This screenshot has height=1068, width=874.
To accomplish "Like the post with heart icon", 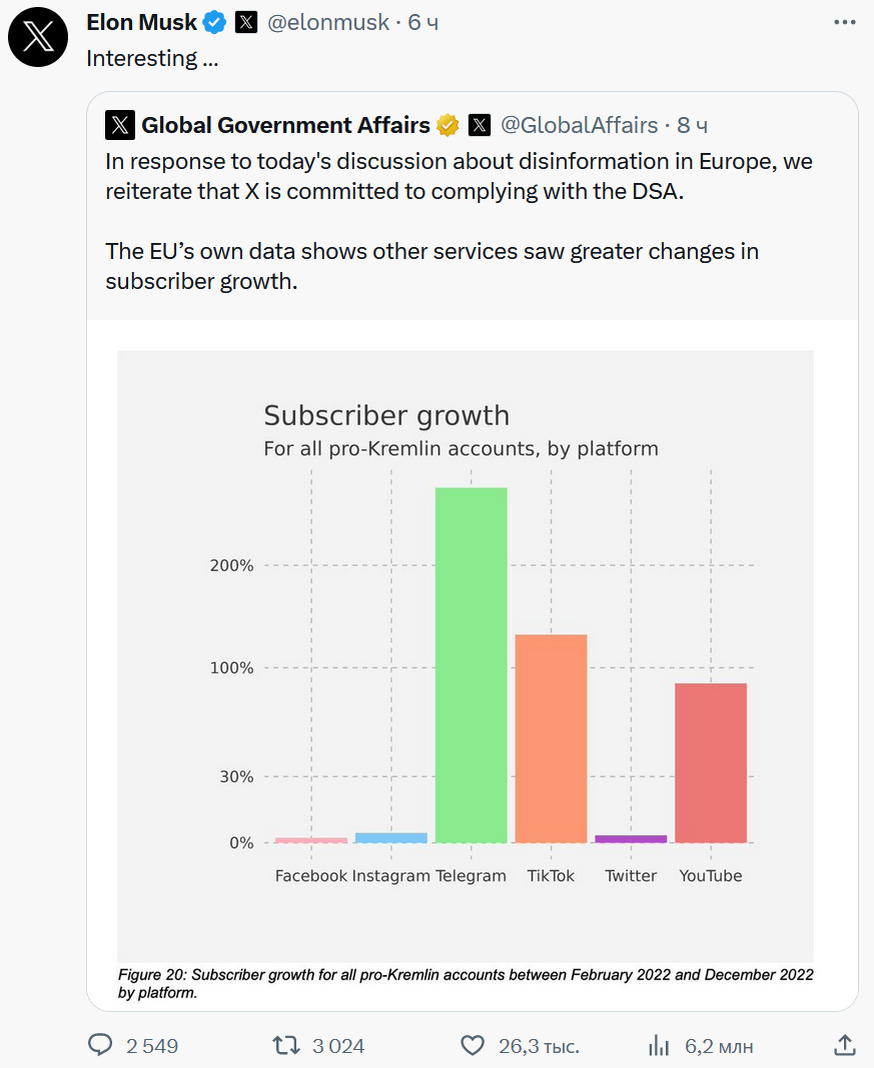I will point(472,1045).
